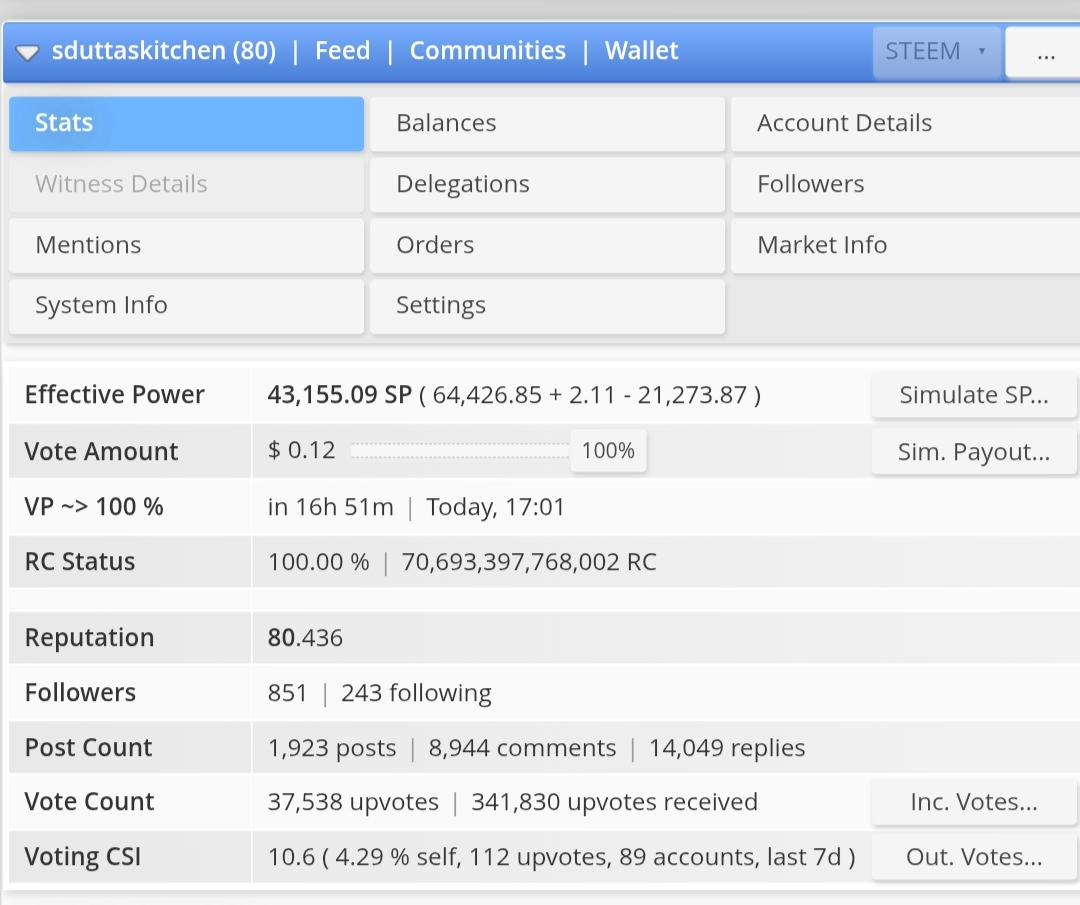Viewport: 1080px width, 905px height.
Task: Click the 70,693,397,768,002 RC value
Action: click(x=529, y=562)
